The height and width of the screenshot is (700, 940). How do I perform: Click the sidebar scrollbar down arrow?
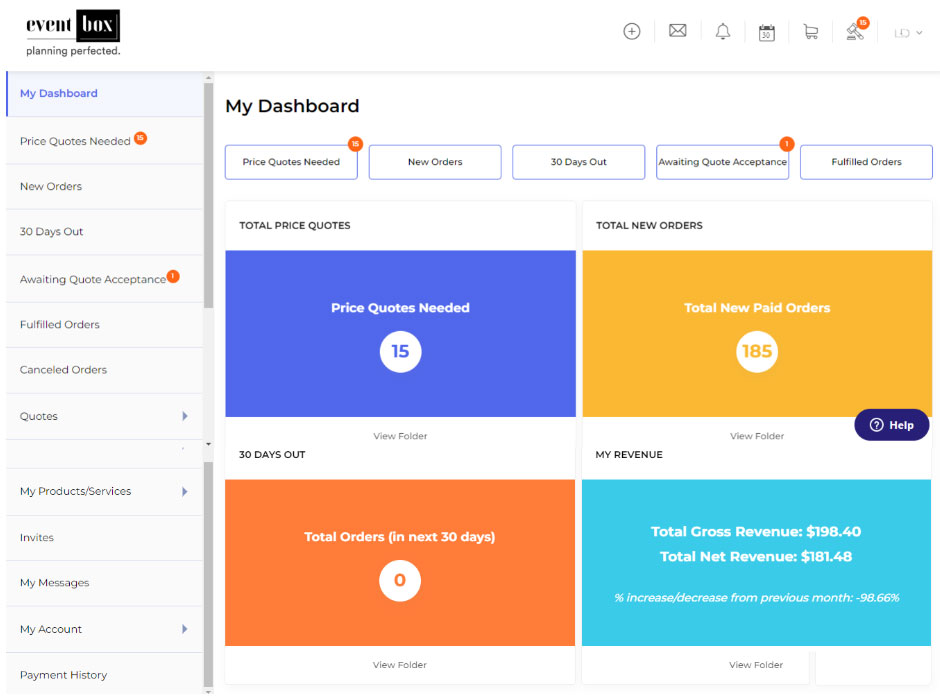point(208,443)
